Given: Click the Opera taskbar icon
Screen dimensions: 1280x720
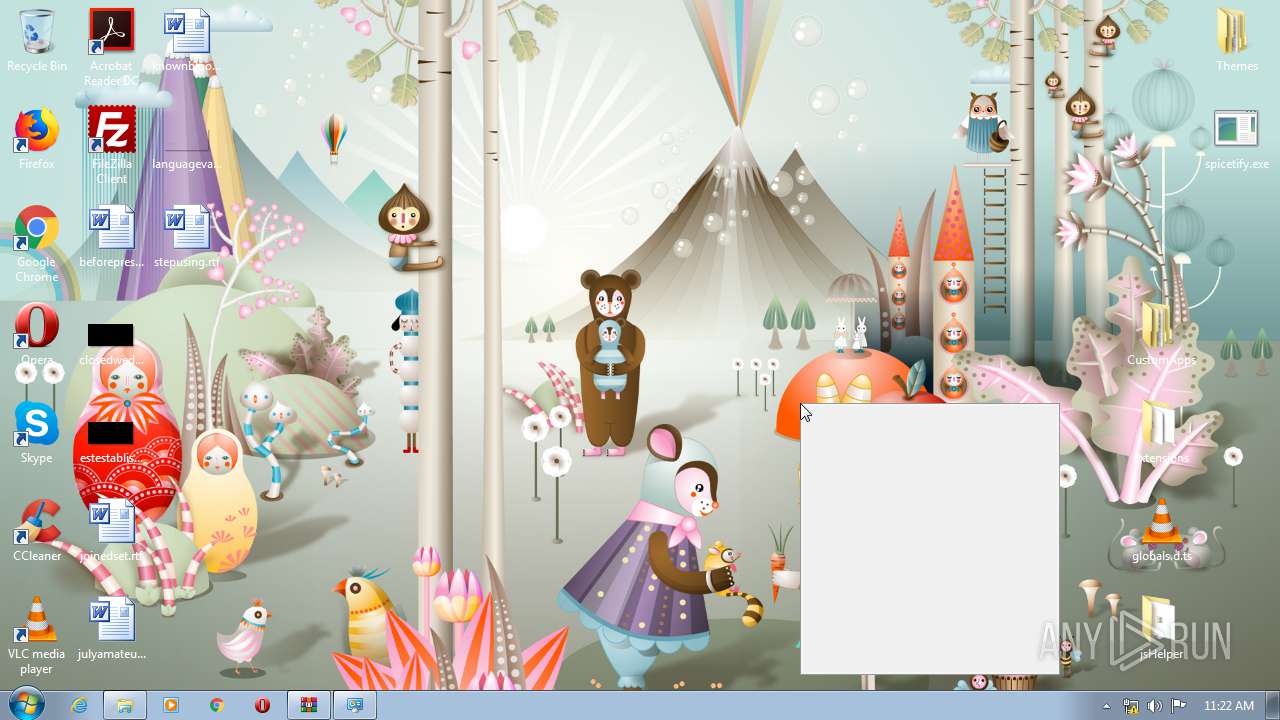Looking at the screenshot, I should click(263, 705).
